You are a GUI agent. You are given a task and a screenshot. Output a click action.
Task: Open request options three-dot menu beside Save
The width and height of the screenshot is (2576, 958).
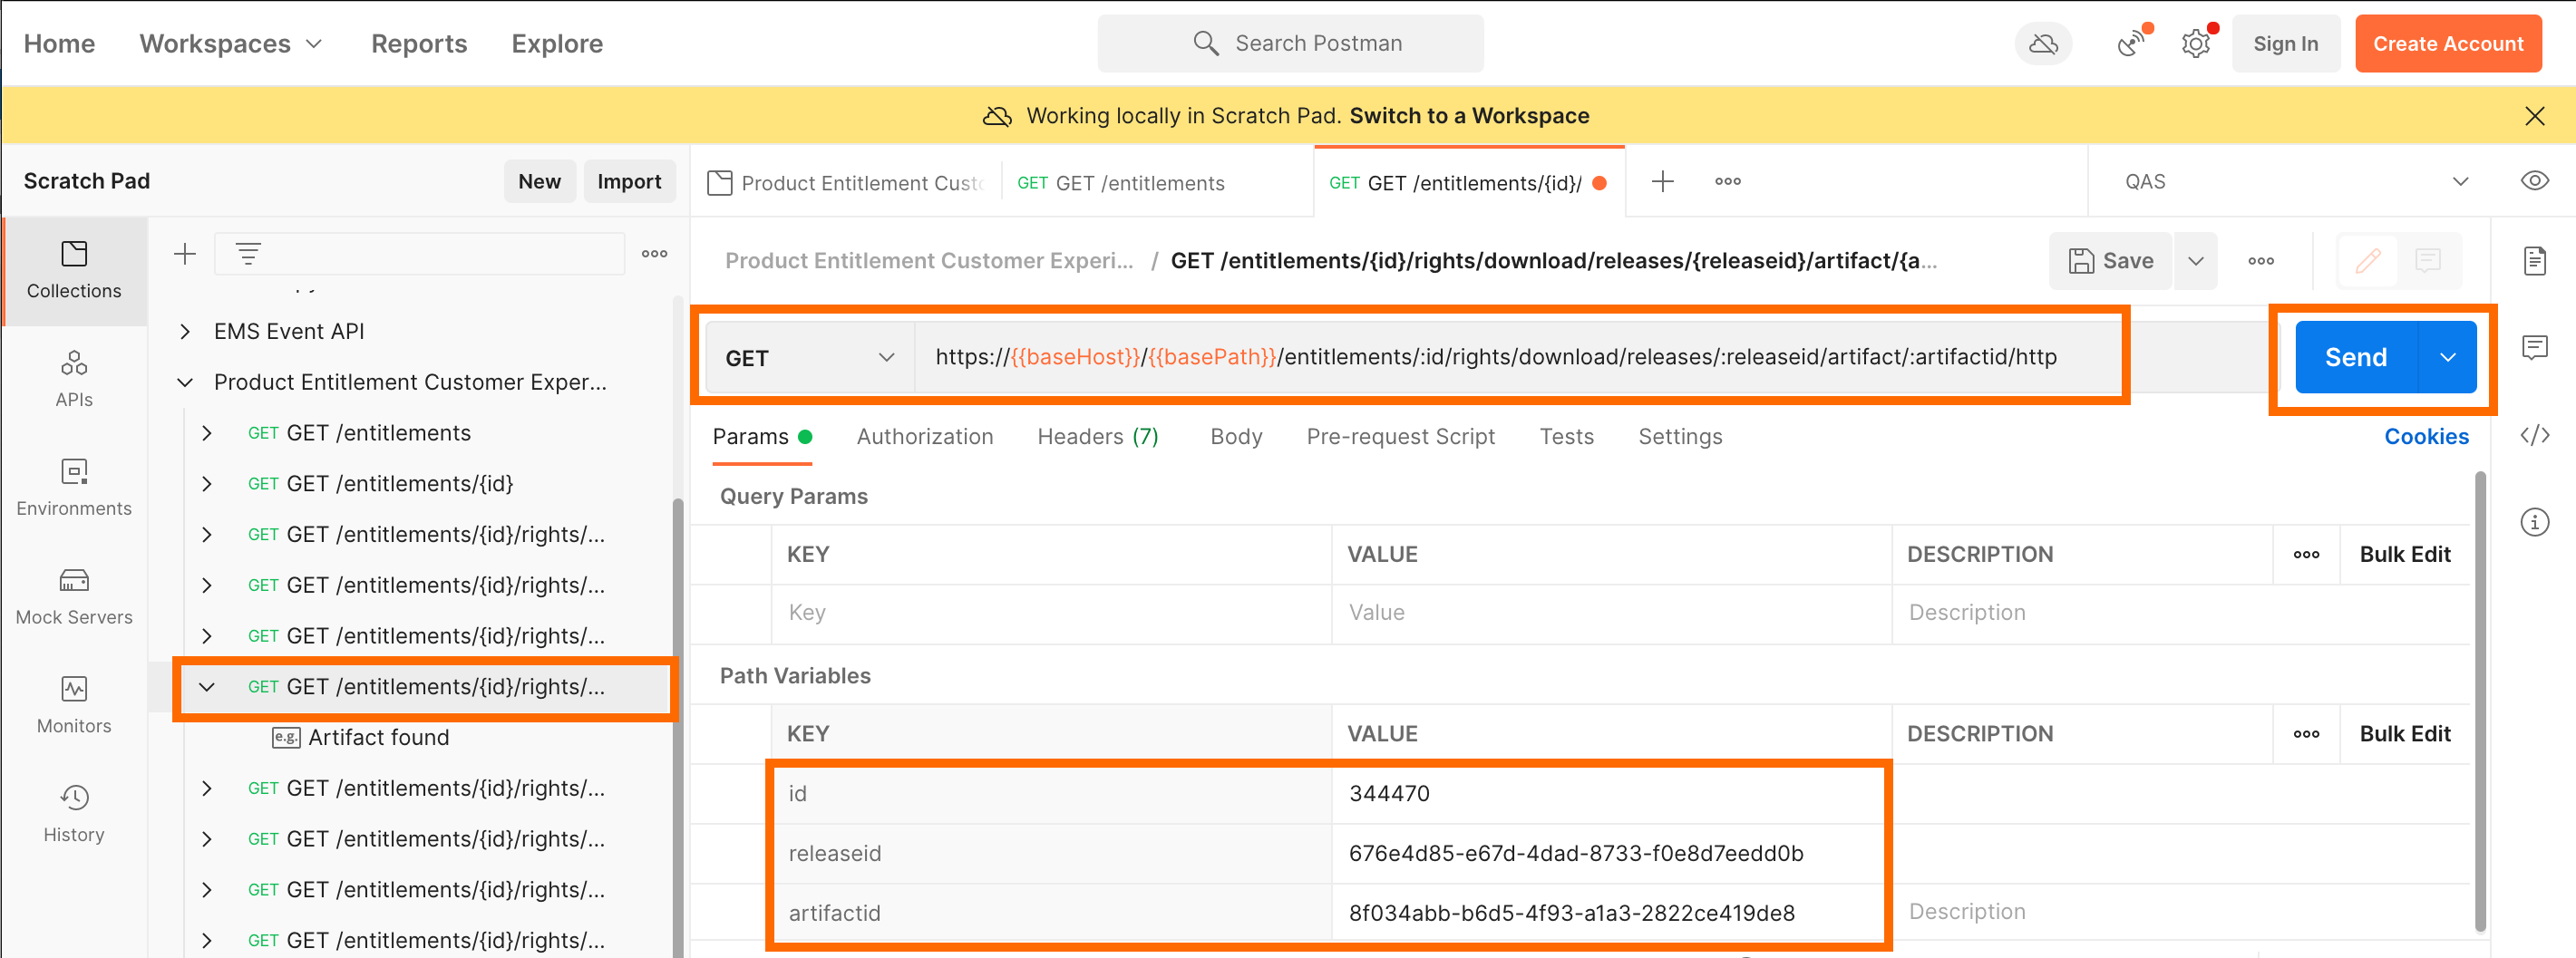[x=2260, y=261]
